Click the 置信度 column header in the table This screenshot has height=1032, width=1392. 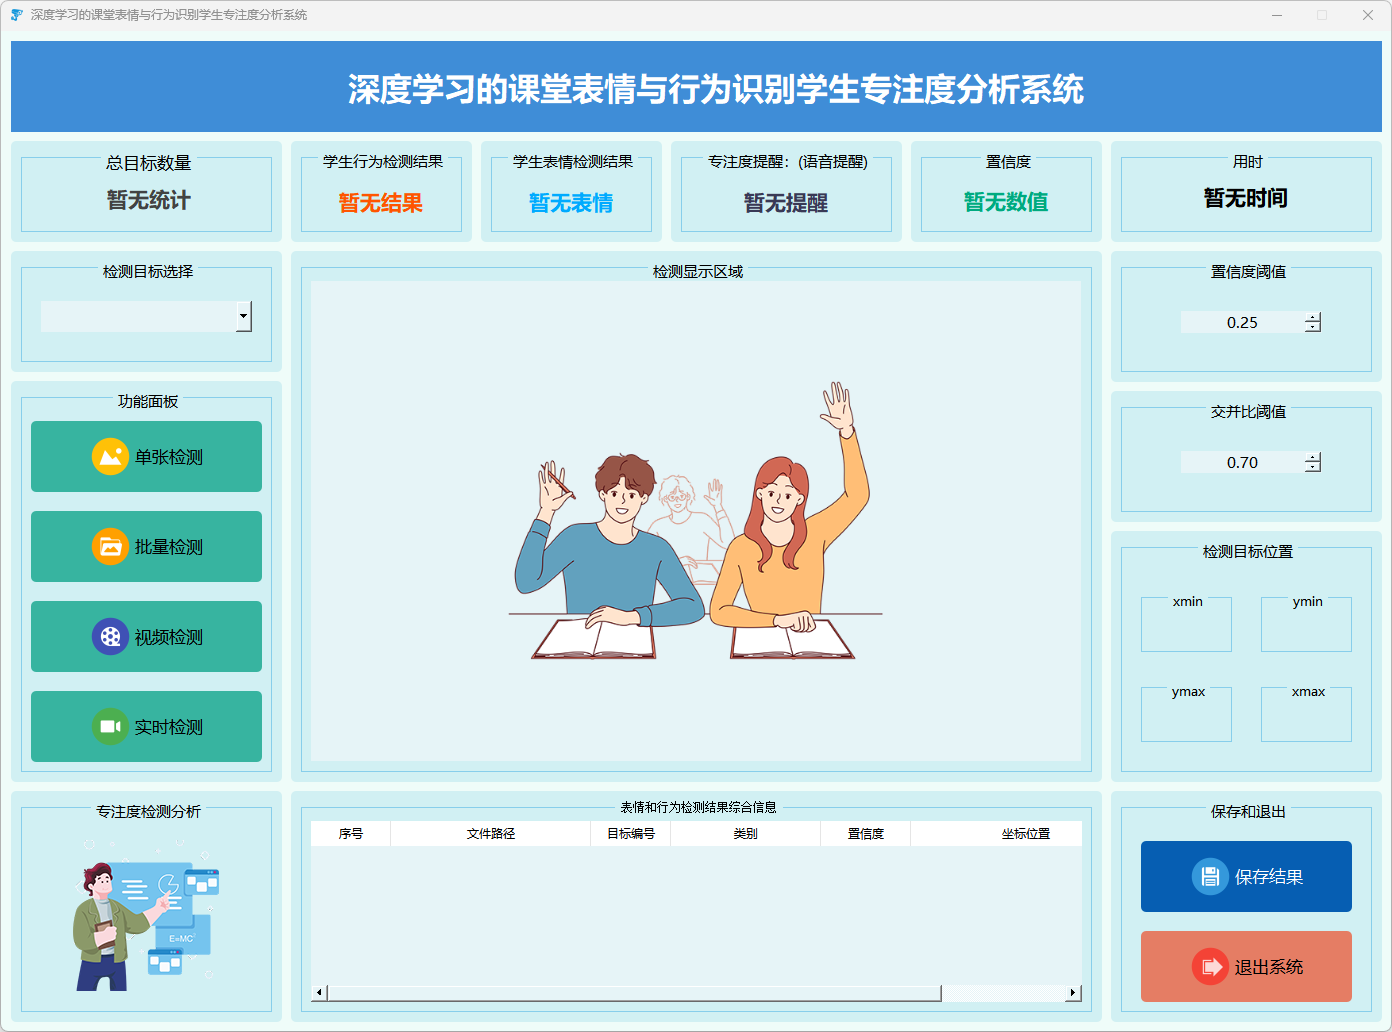click(865, 834)
